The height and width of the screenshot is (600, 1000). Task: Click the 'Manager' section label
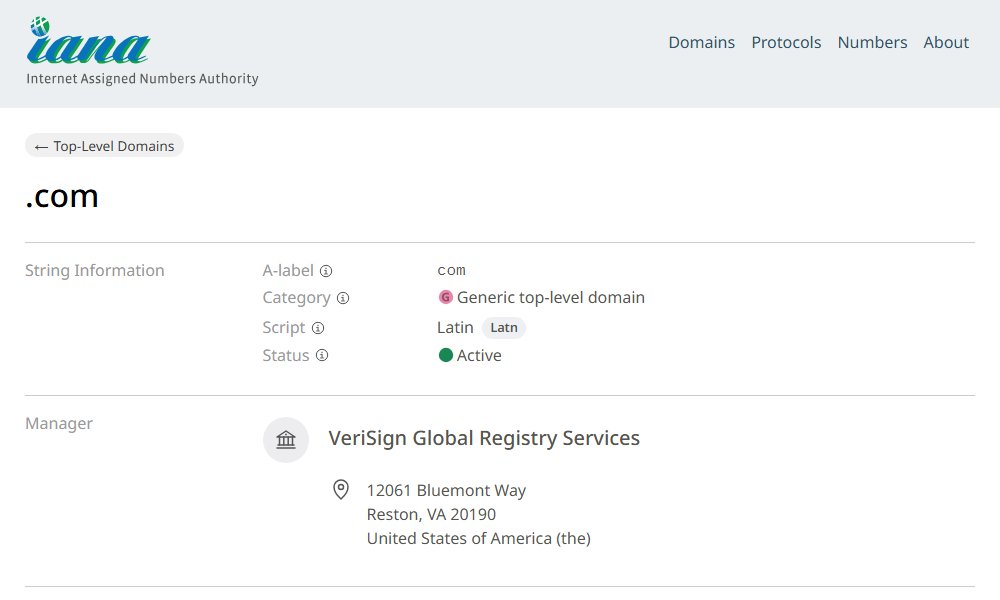click(59, 423)
